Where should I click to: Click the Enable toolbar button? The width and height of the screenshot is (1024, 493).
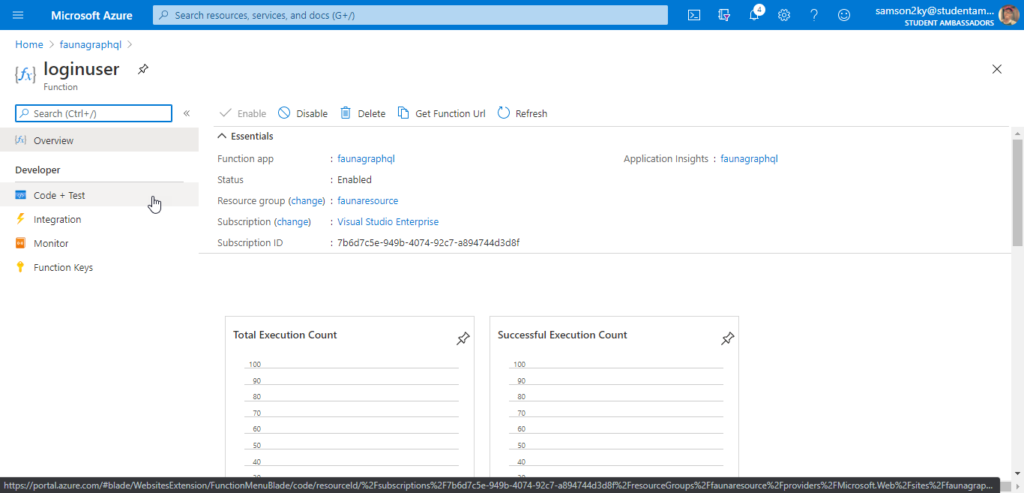(x=243, y=114)
